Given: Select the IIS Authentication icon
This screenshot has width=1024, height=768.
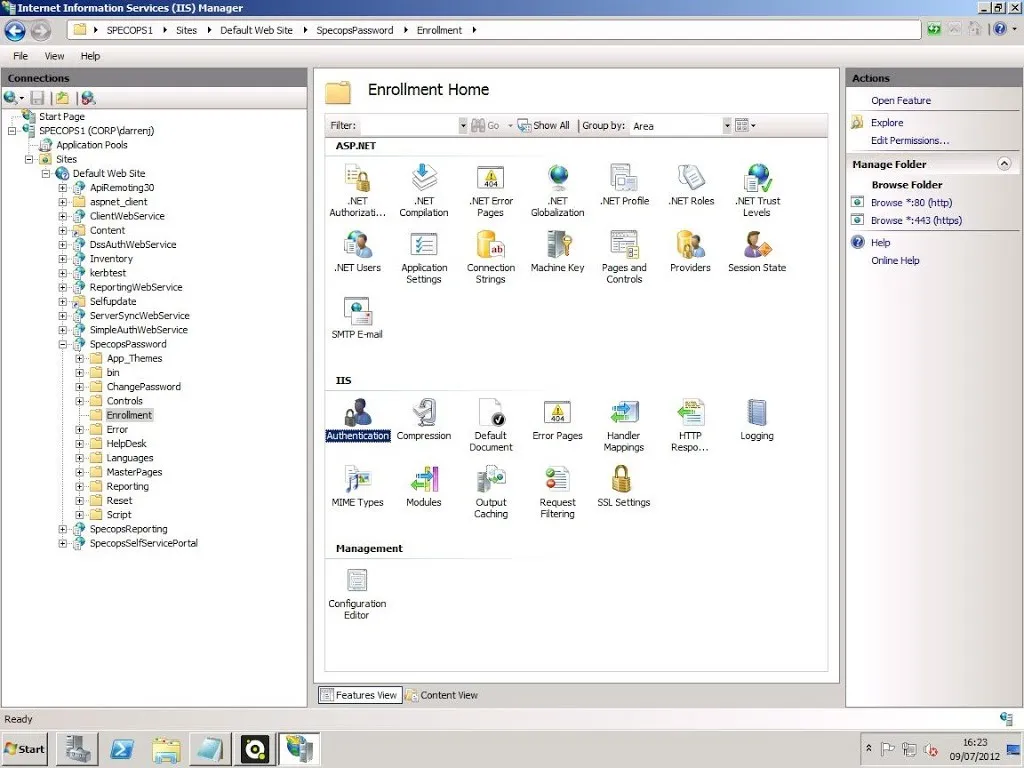Looking at the screenshot, I should tap(357, 419).
